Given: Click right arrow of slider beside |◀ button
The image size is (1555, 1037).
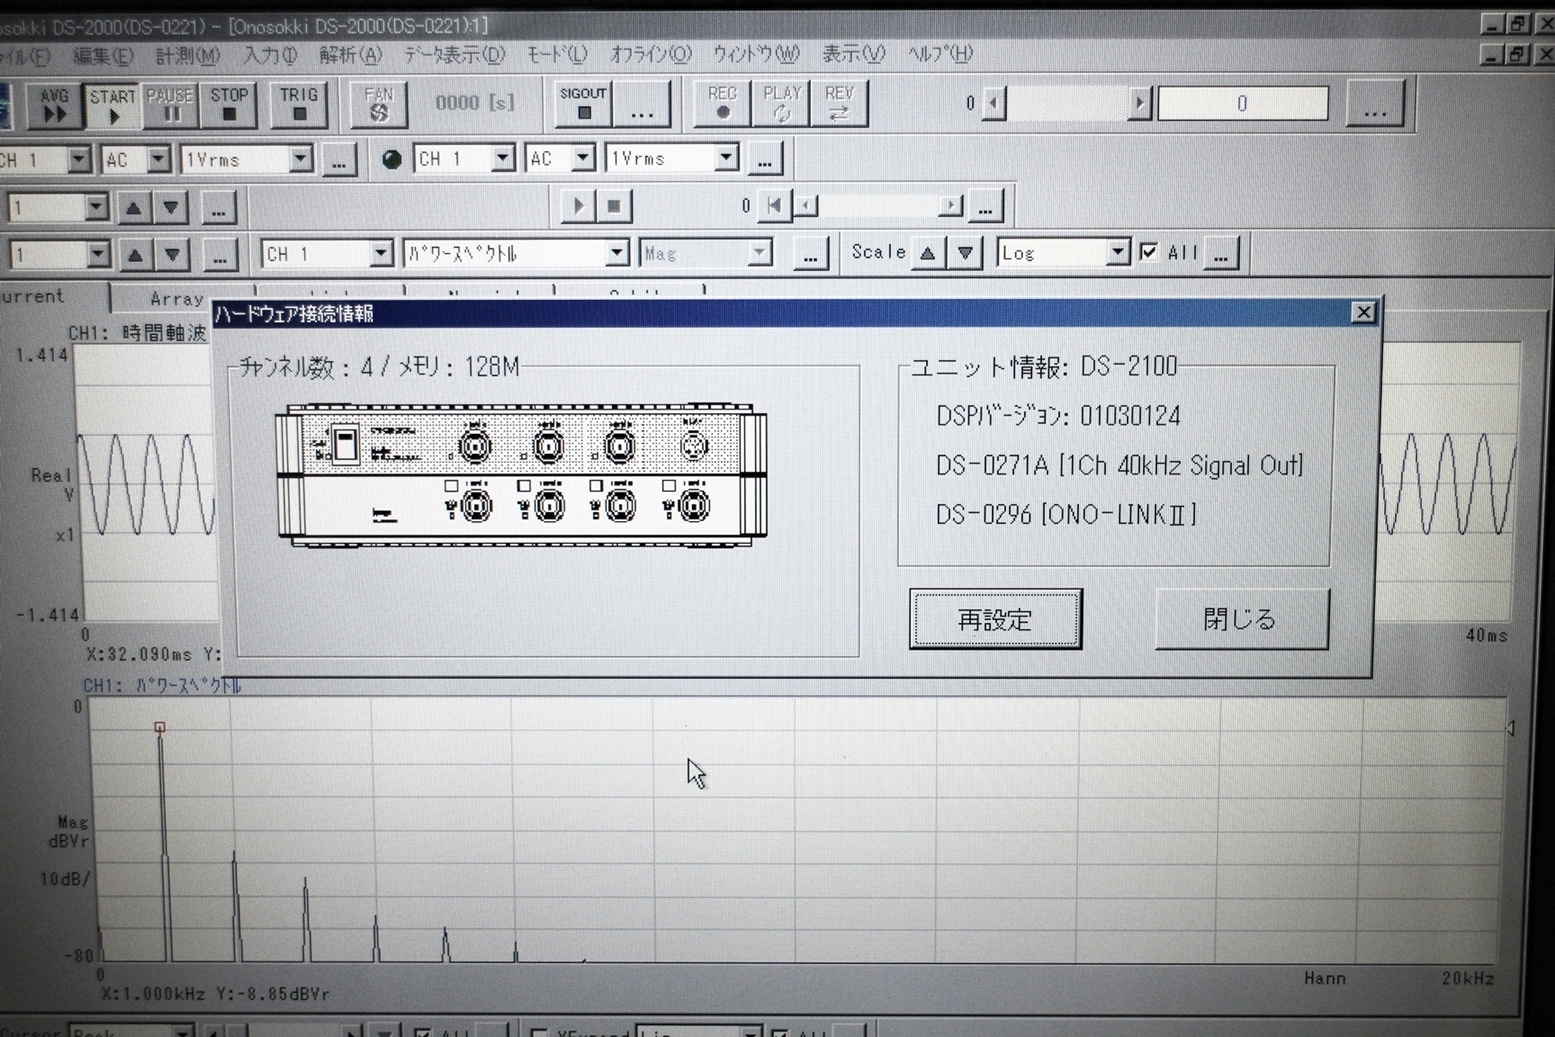Looking at the screenshot, I should (951, 207).
